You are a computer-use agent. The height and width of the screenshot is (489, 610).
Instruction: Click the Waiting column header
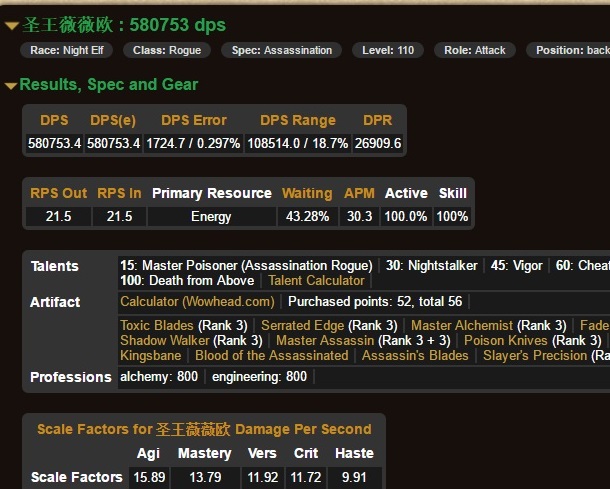tap(306, 193)
